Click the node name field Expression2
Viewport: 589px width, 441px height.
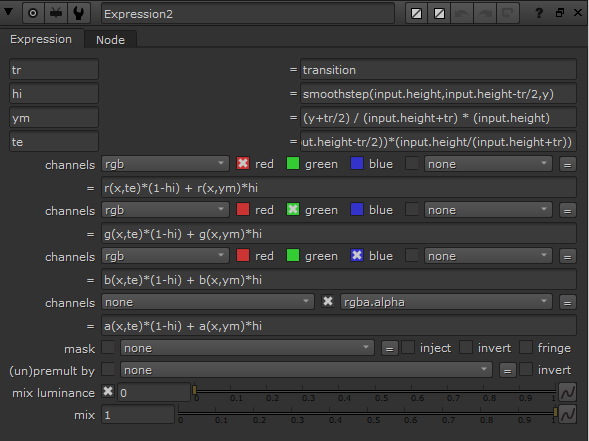(248, 14)
